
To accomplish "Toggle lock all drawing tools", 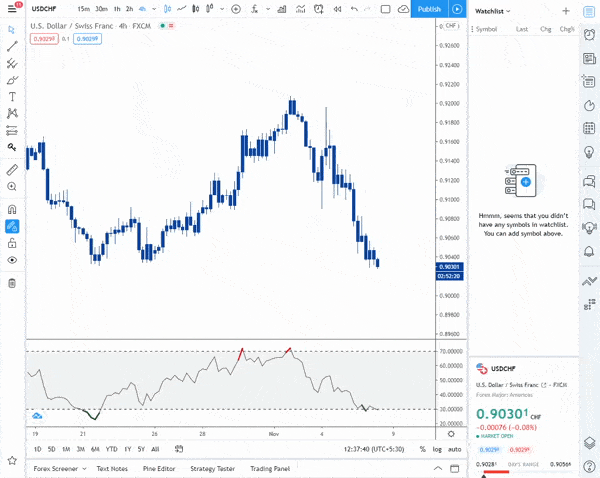I will (12, 243).
